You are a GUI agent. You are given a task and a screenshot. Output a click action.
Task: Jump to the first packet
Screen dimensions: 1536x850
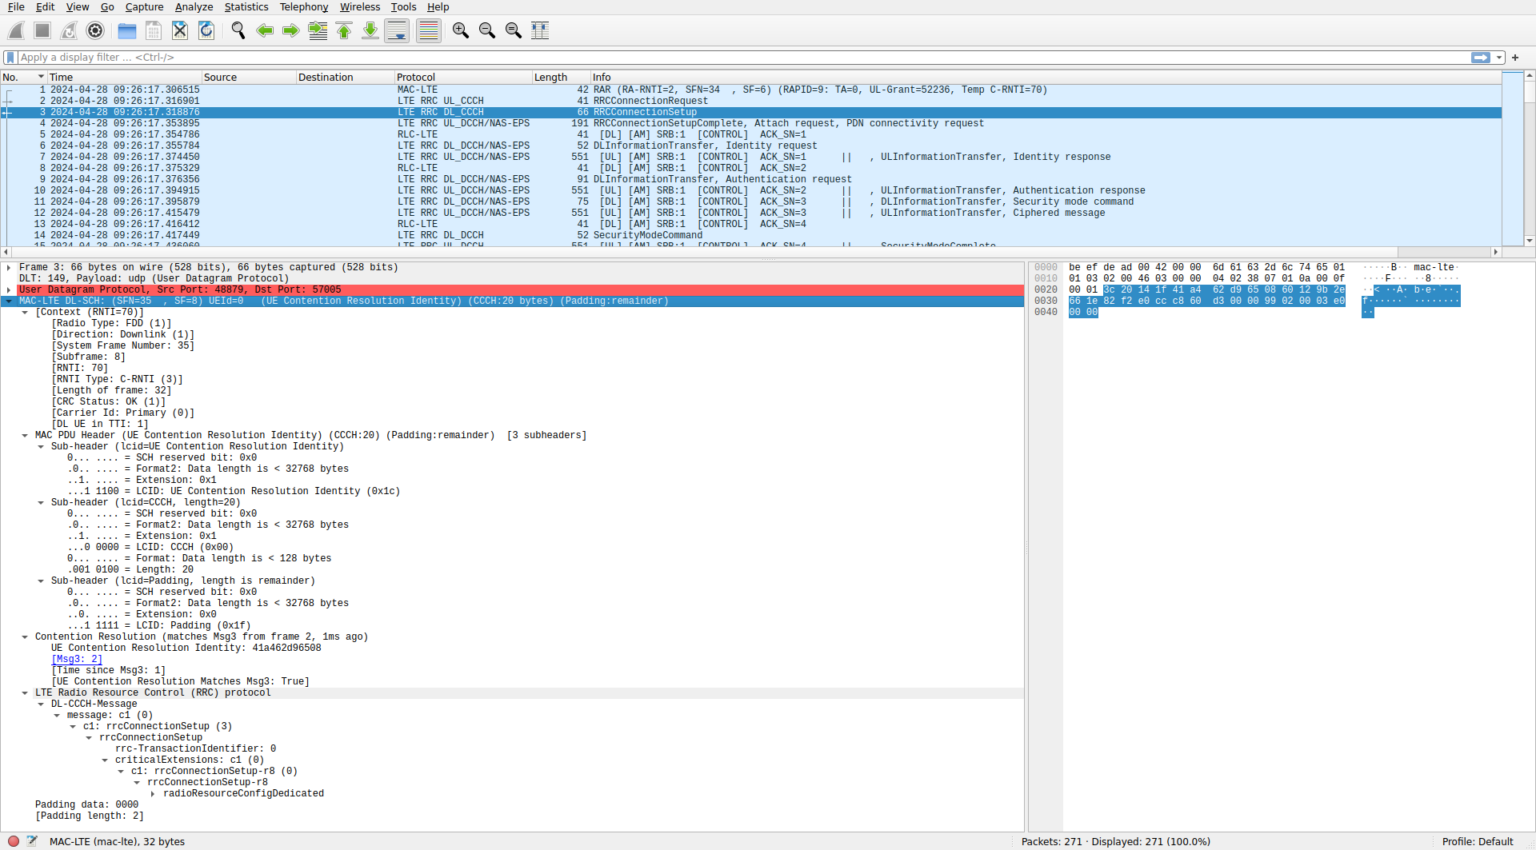pos(343,30)
